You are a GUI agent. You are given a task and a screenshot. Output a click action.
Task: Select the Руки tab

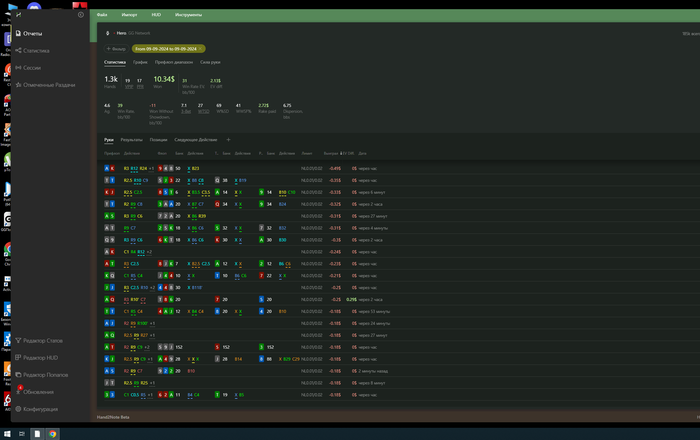109,140
